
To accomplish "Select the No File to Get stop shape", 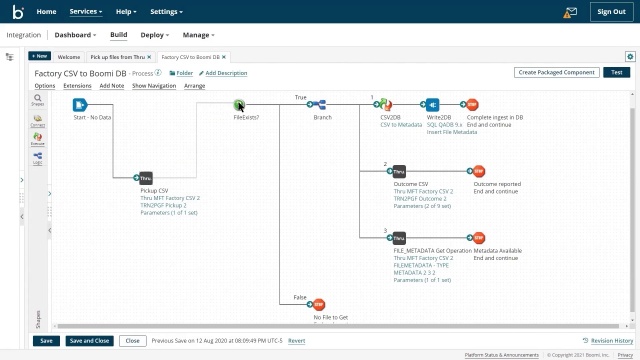I will (x=319, y=304).
